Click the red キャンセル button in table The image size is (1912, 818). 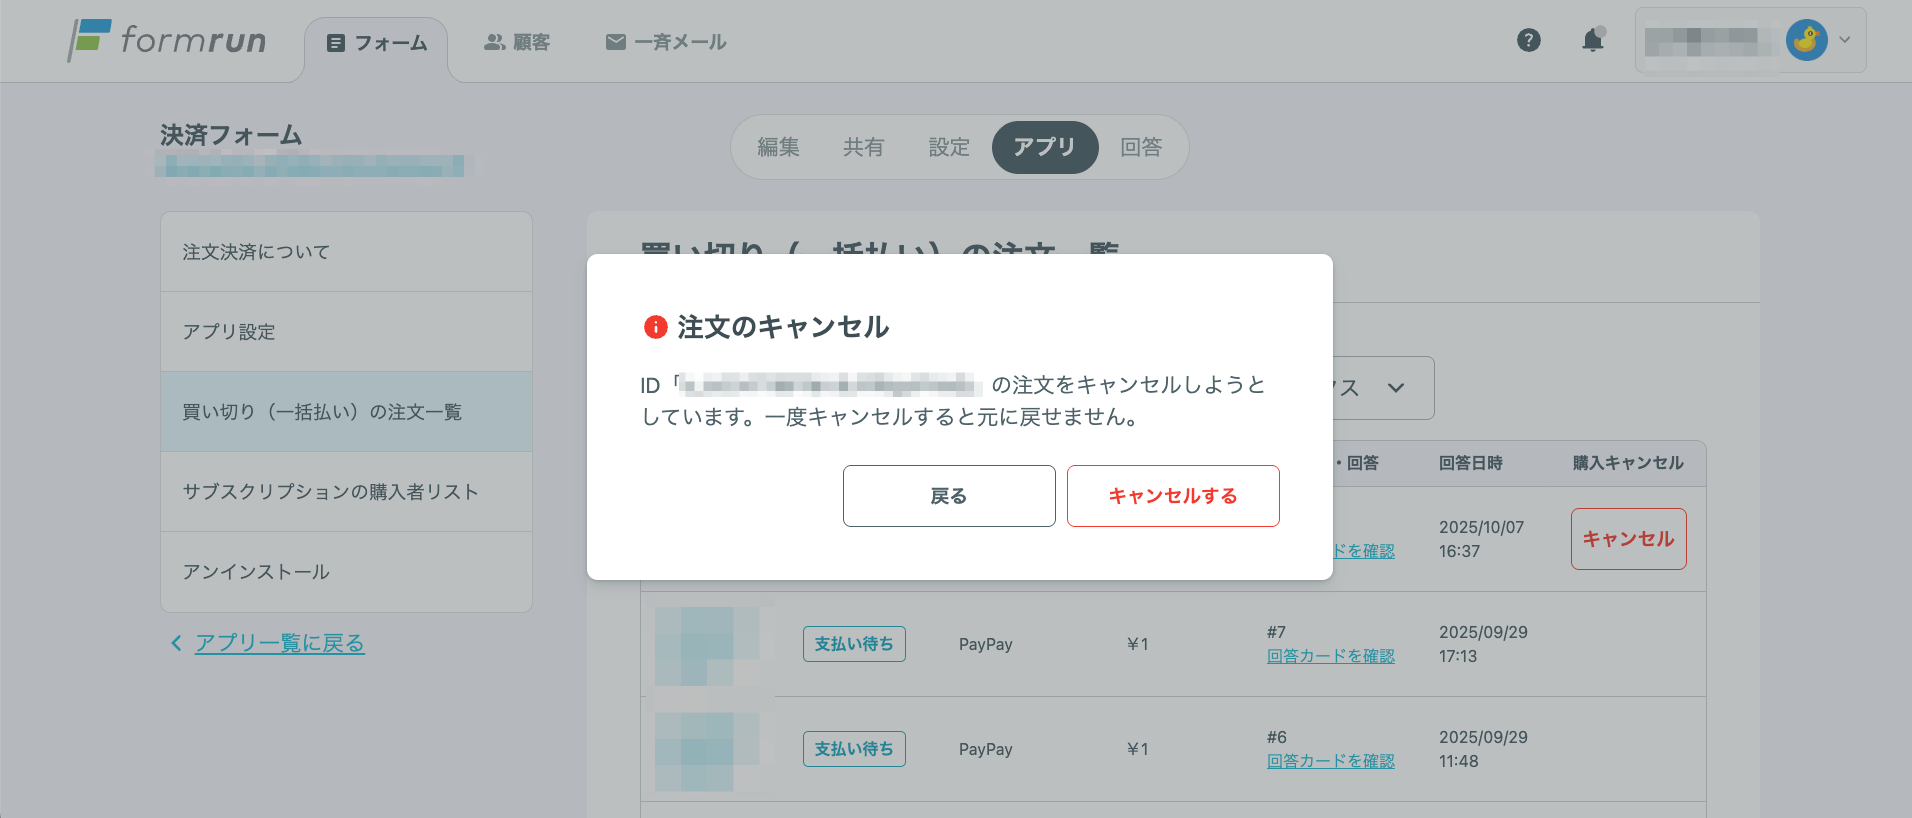(1628, 539)
